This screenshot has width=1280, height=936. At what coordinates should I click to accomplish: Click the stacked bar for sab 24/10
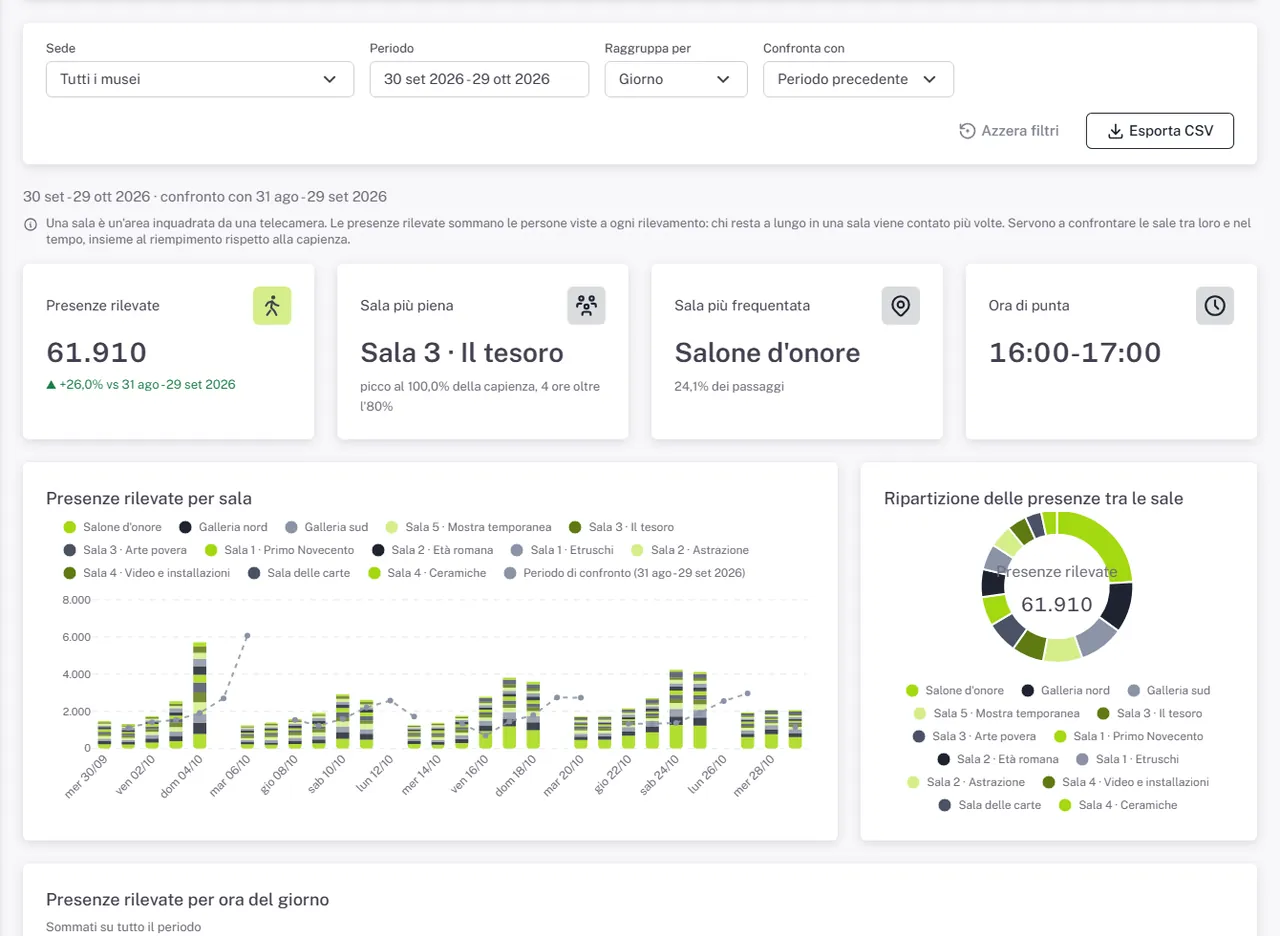pos(676,709)
